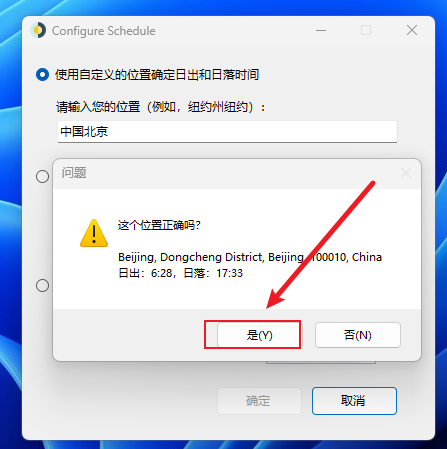Click the Configure Schedule title text
Screen dimensions: 447x449
pyautogui.click(x=104, y=31)
